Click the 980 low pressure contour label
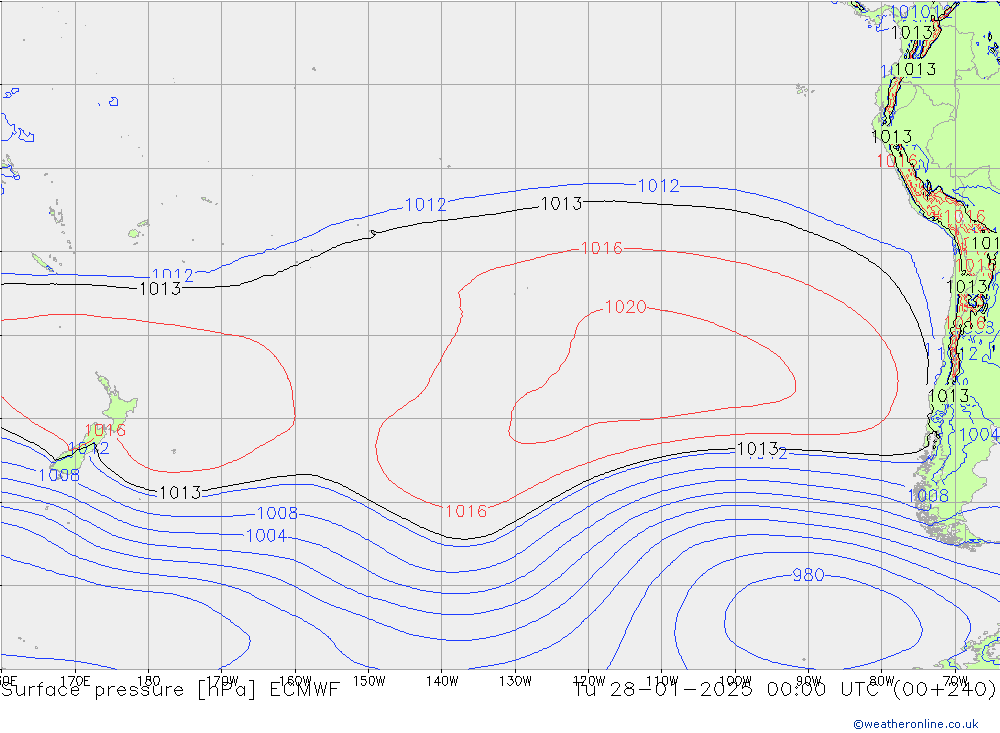 (x=808, y=575)
